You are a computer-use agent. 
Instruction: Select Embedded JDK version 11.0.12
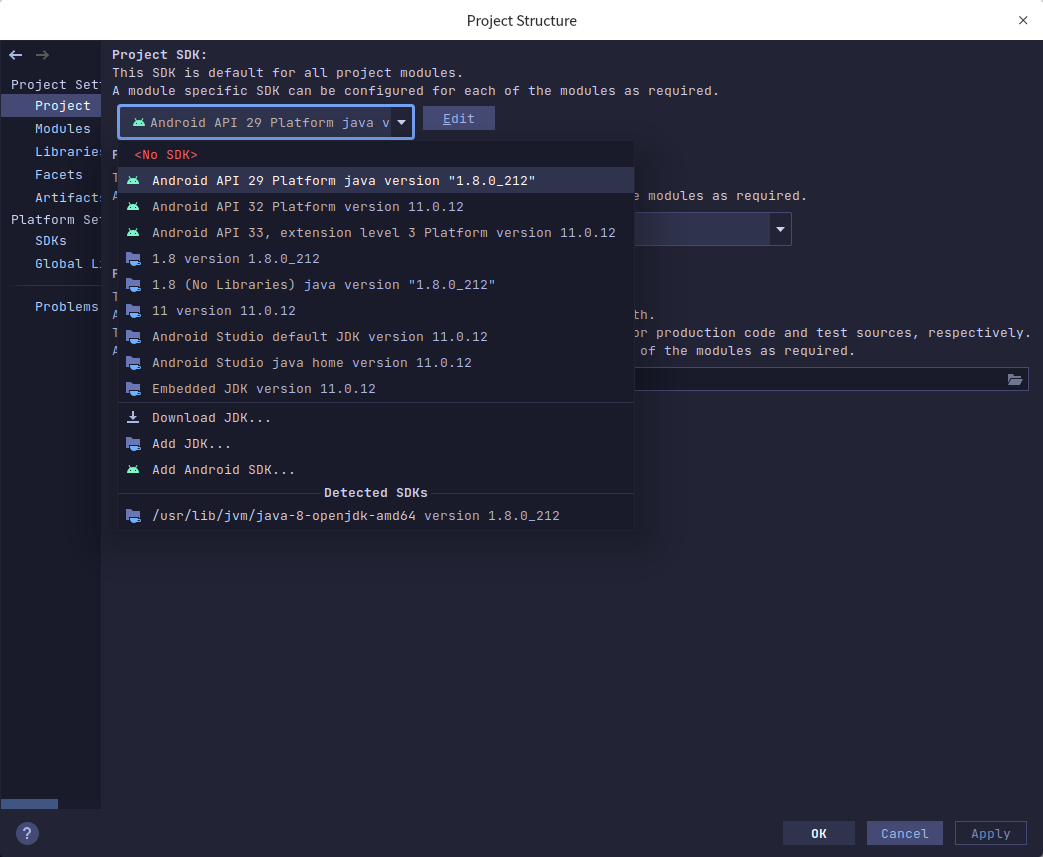click(376, 389)
